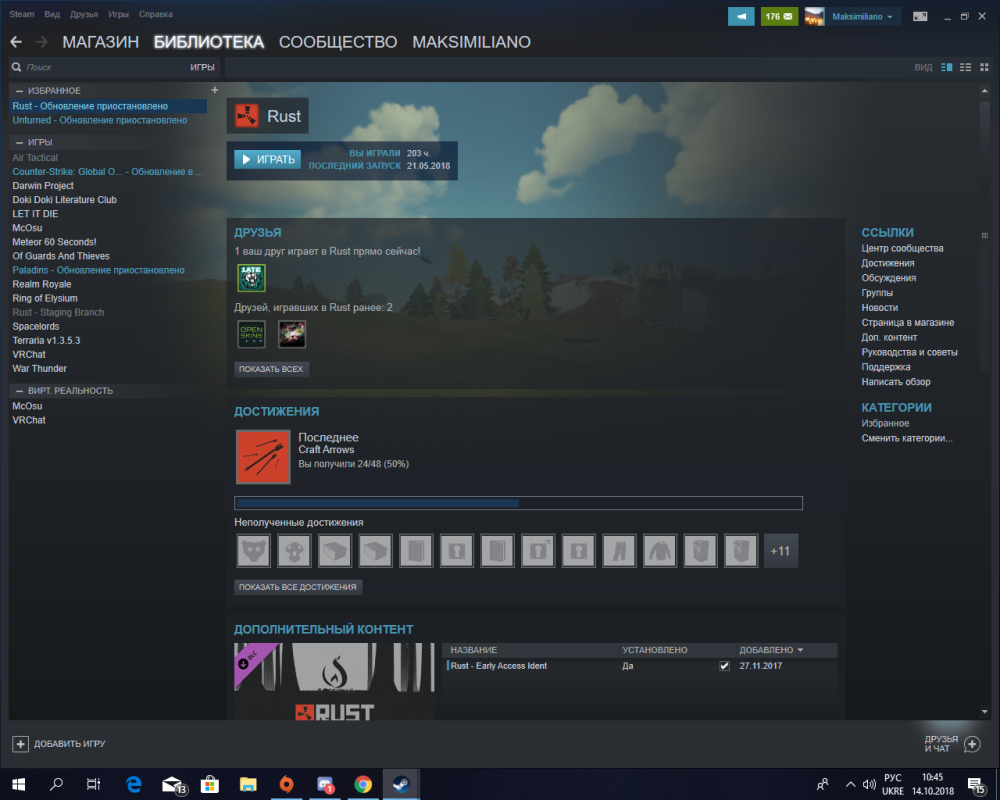
Task: Switch to the МАГАЗИН tab
Action: click(x=101, y=42)
